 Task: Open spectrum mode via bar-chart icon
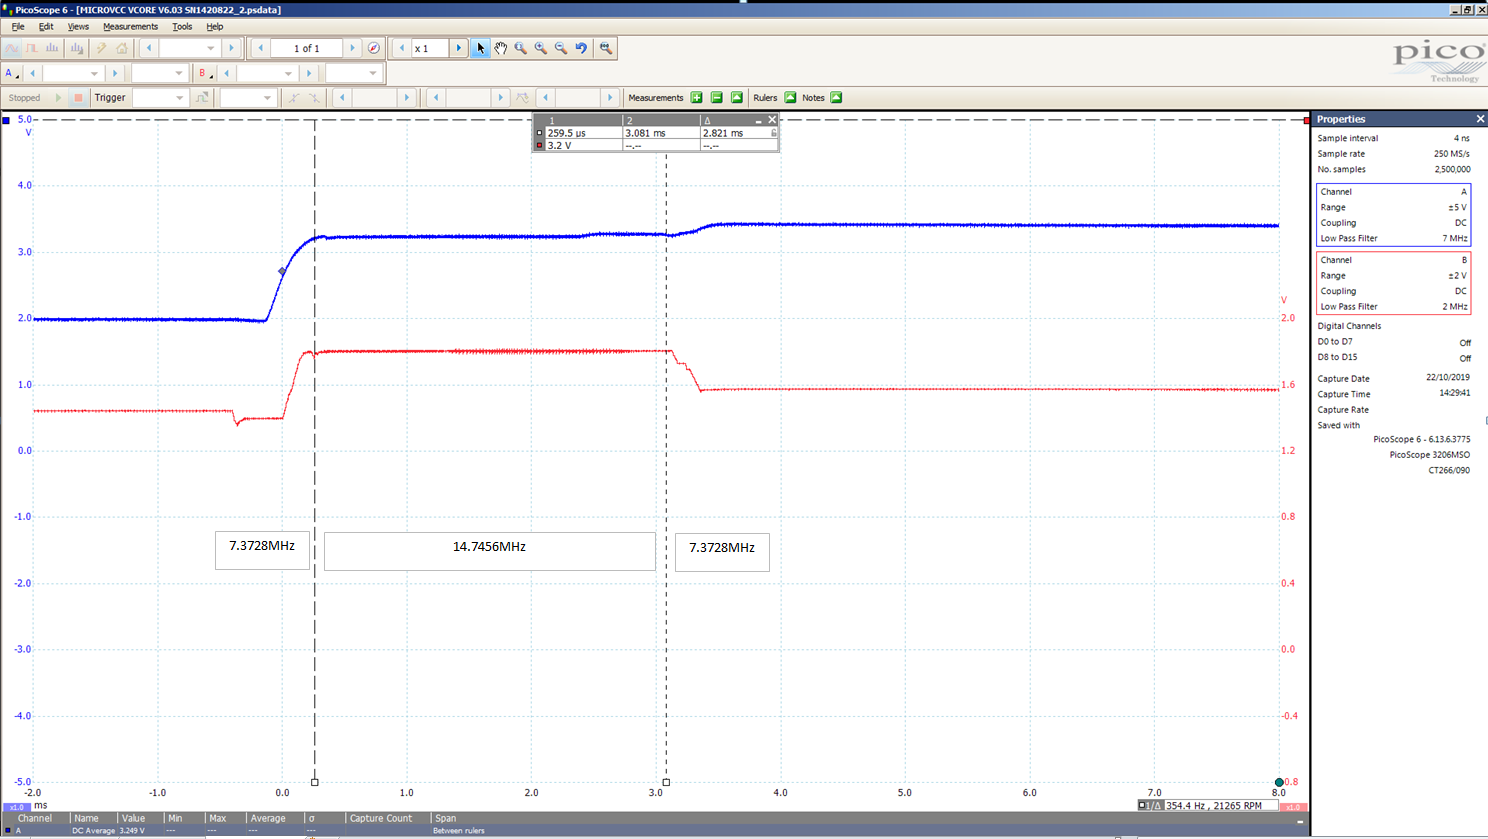pyautogui.click(x=51, y=47)
